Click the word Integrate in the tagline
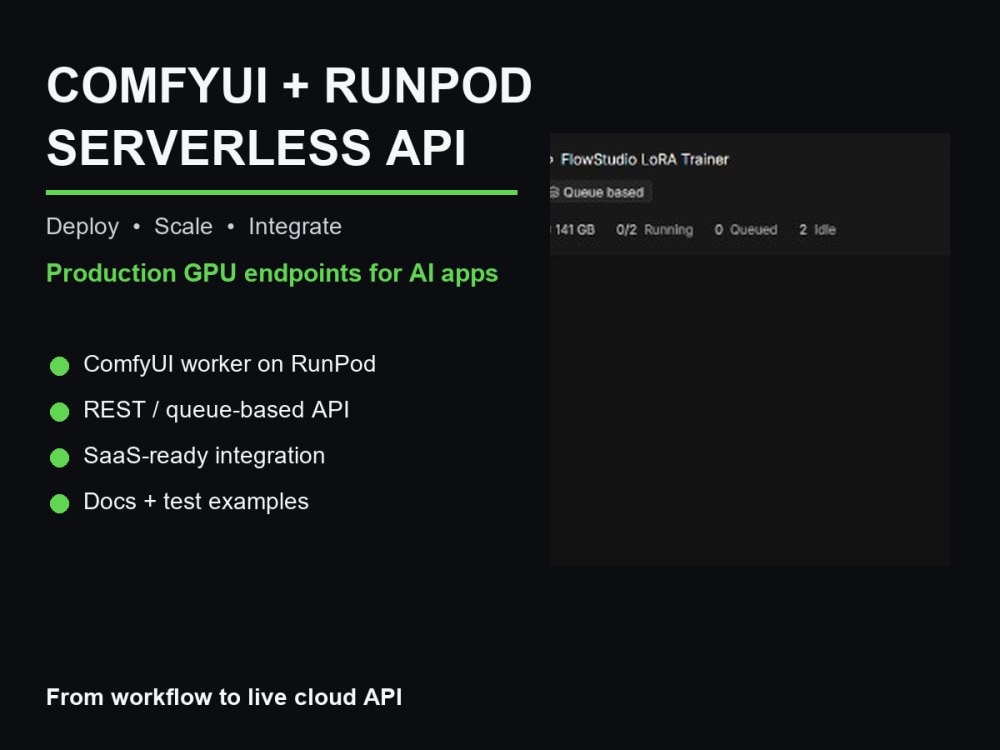 295,227
